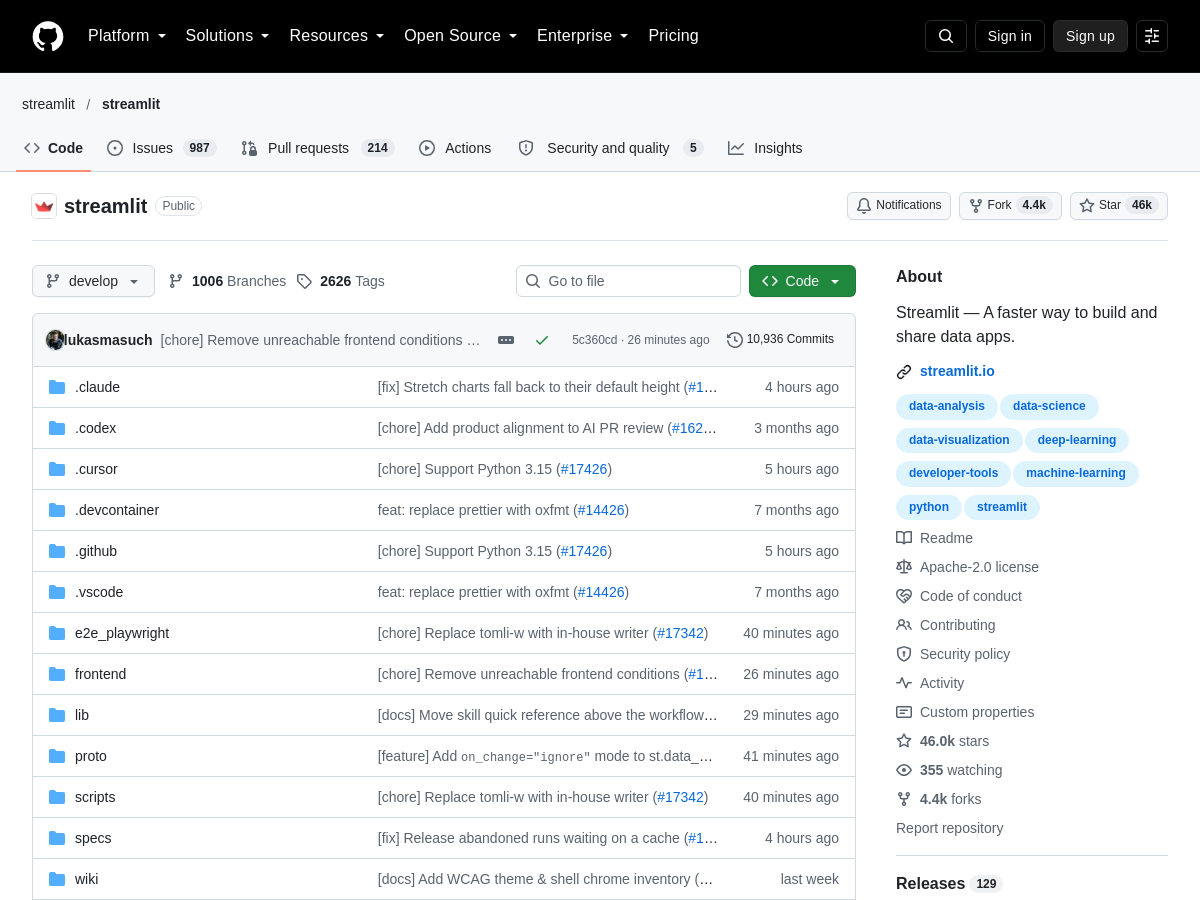Screen dimensions: 1200x900
Task: Click the Notifications button
Action: (899, 206)
